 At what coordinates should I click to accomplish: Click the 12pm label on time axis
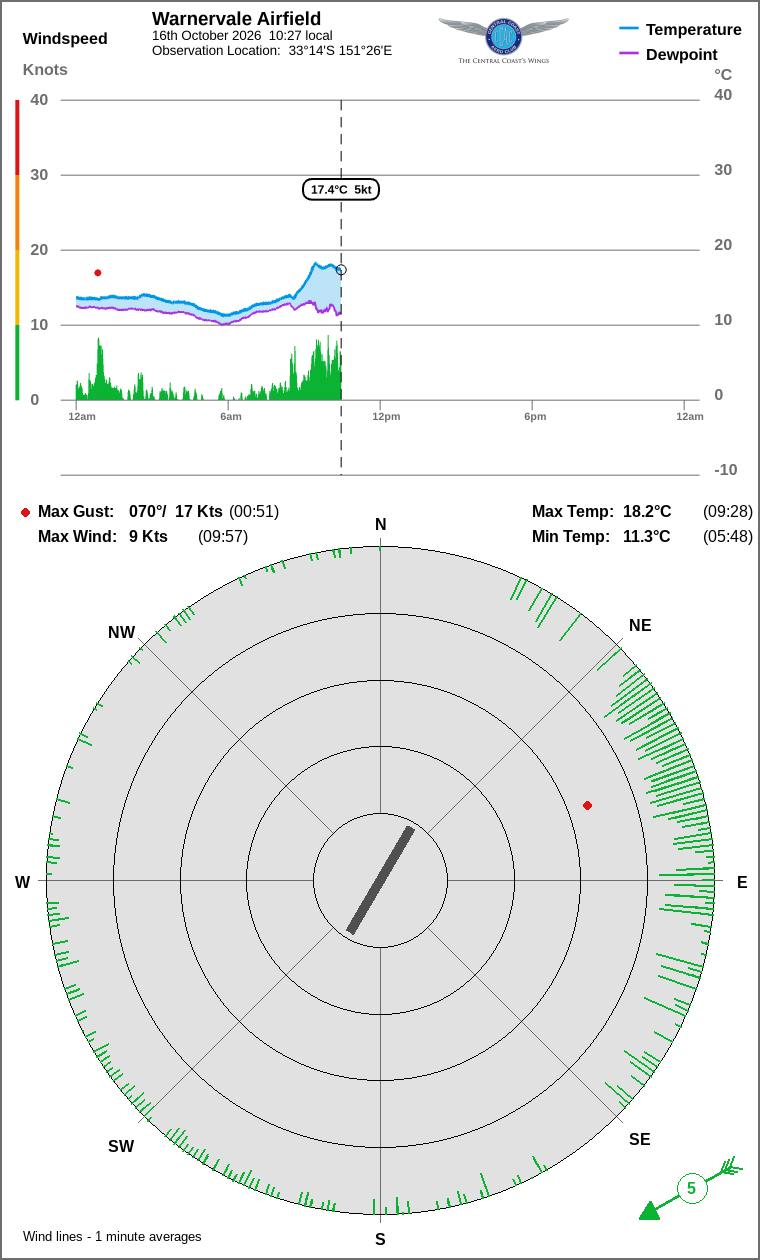386,416
